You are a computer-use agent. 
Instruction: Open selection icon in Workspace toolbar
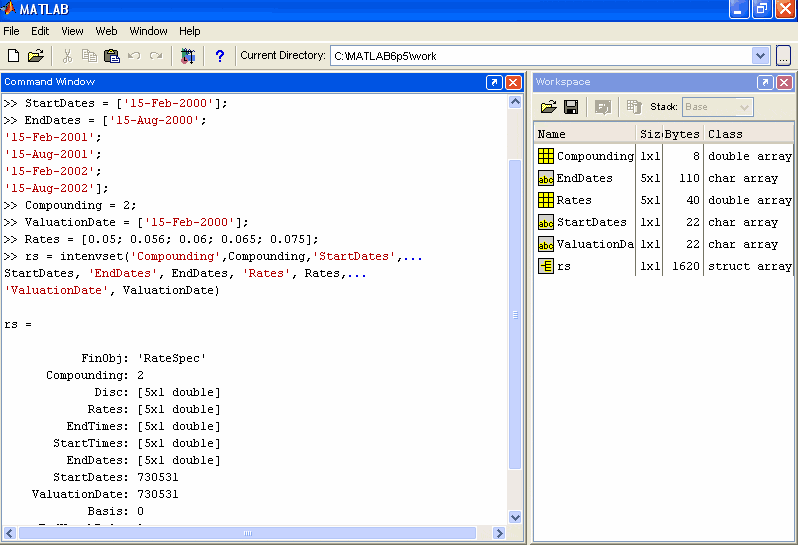(x=603, y=107)
